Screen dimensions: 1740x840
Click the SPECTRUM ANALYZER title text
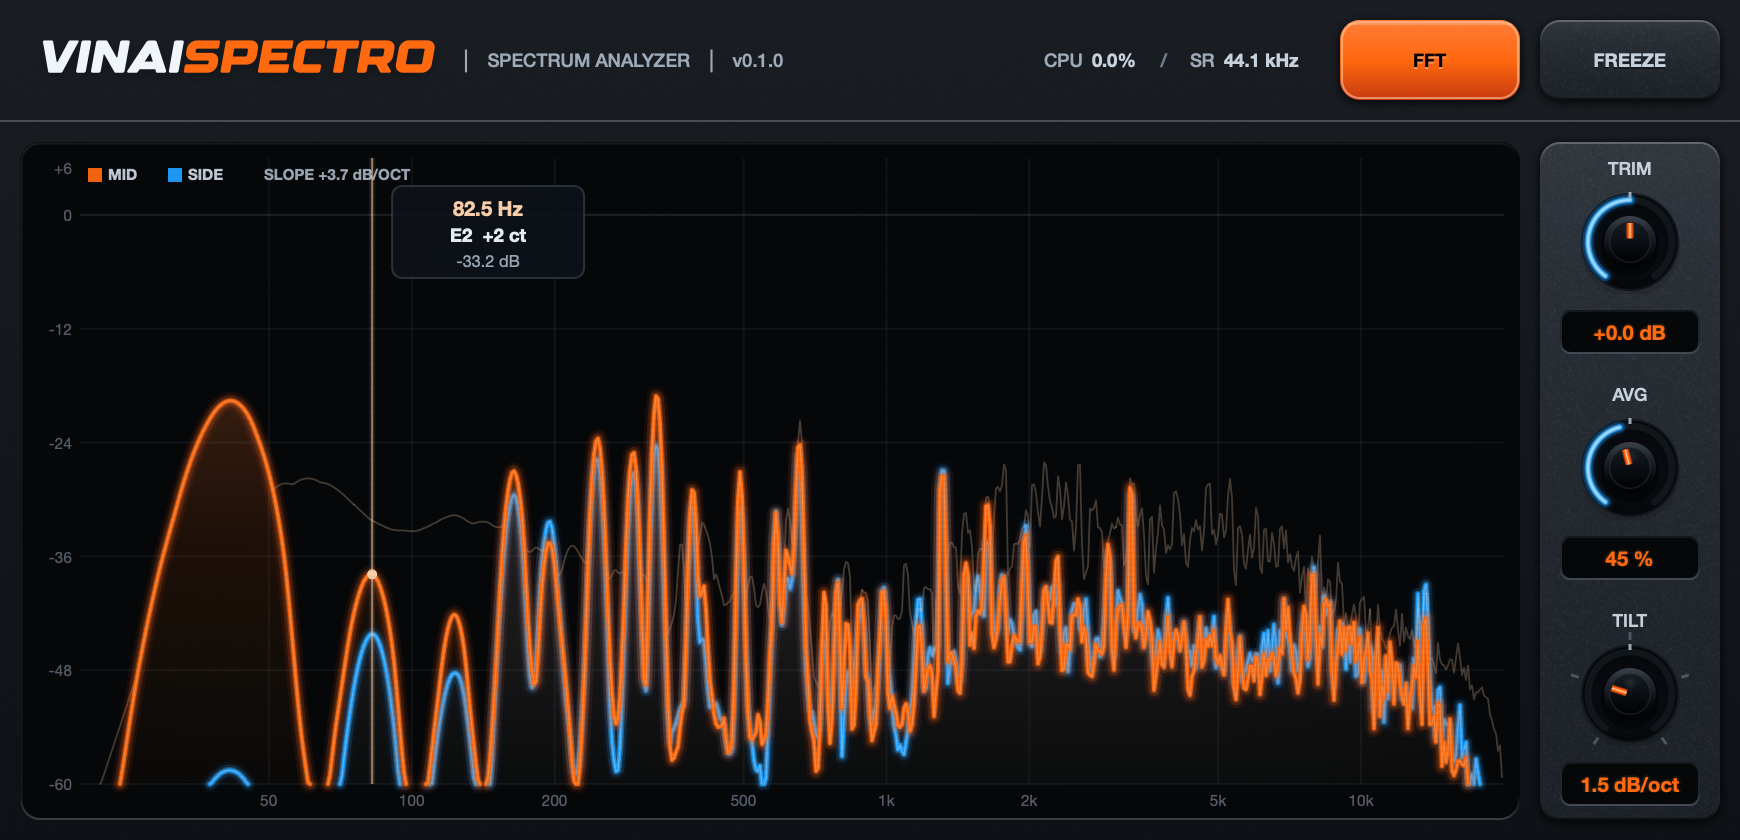coord(588,61)
